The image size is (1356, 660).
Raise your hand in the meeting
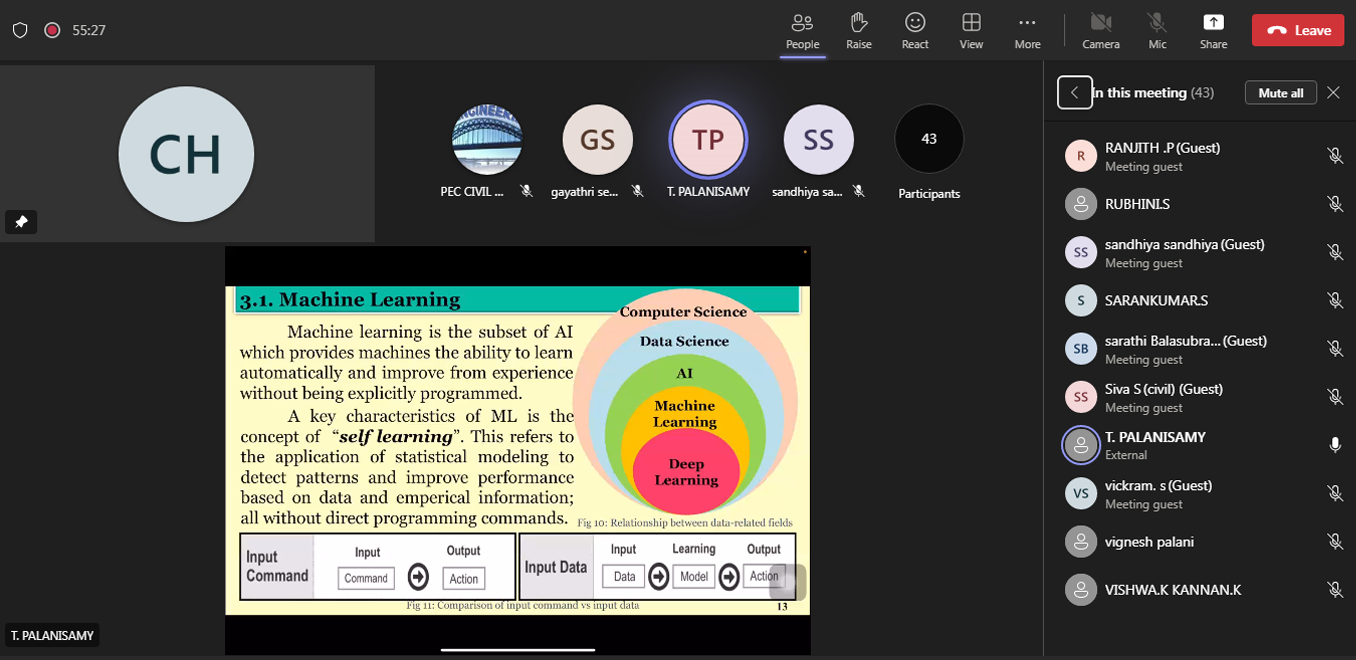(x=858, y=30)
